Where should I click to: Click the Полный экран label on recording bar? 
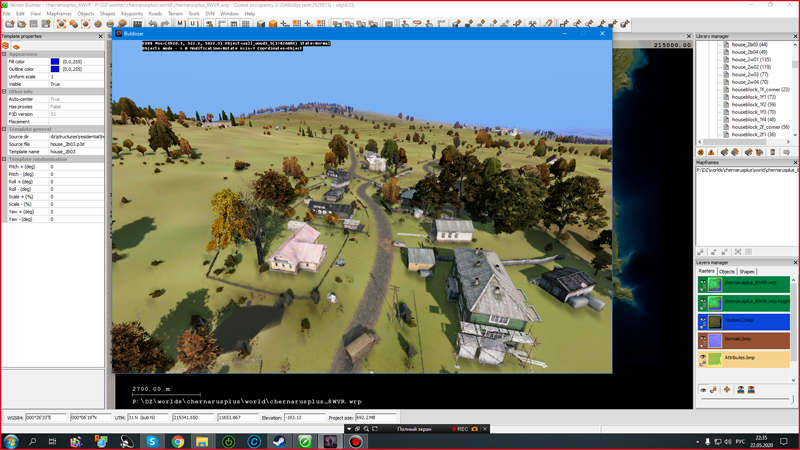(x=414, y=429)
